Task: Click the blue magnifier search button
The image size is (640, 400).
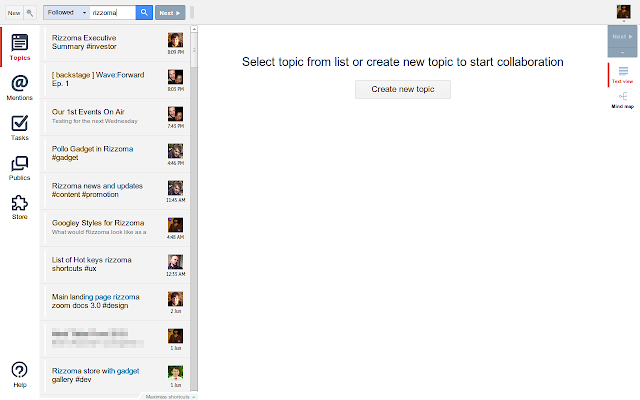Action: tap(144, 13)
